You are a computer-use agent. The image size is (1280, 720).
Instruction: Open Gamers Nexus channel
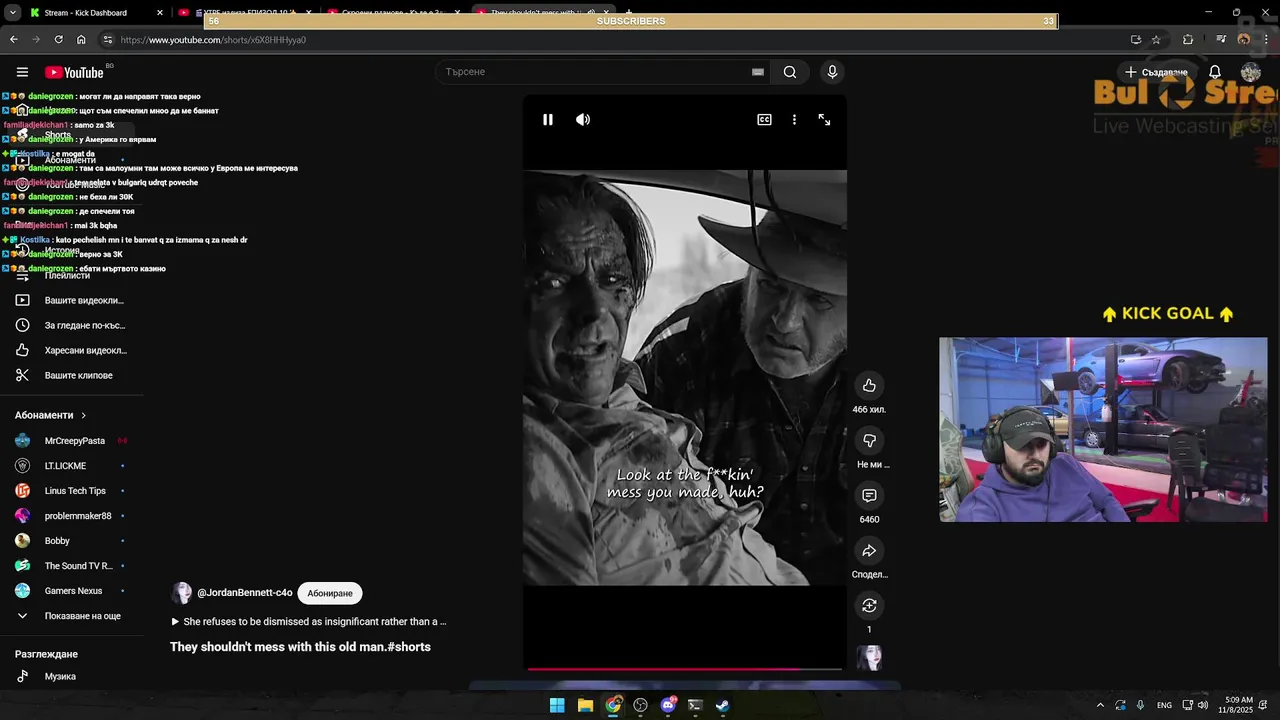pos(72,591)
